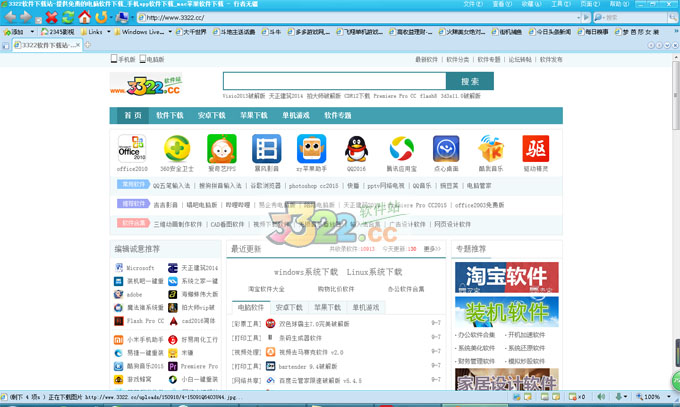Click the popup blocker x0 status icon

coord(577,397)
